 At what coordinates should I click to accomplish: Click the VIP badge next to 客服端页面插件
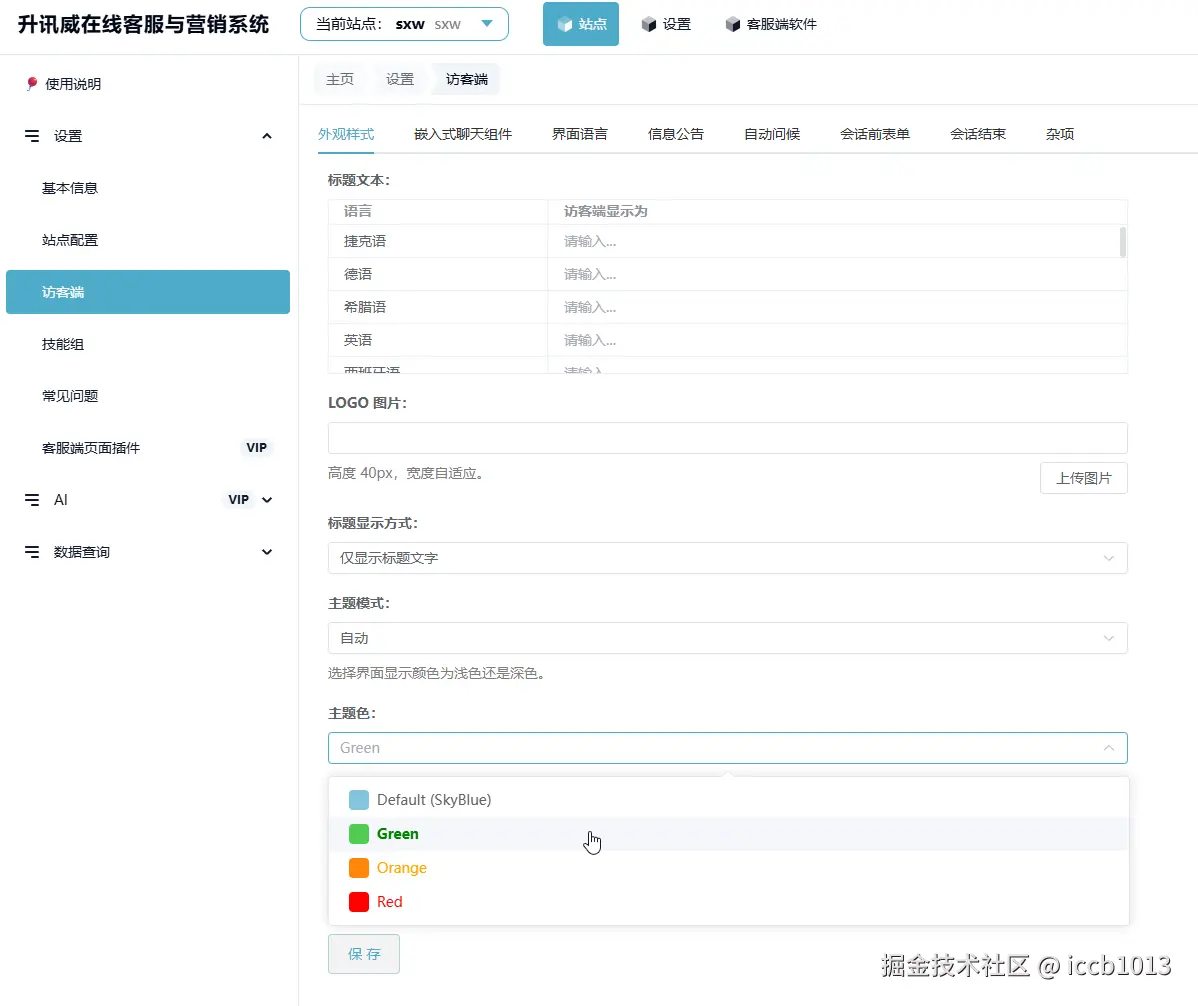tap(257, 448)
